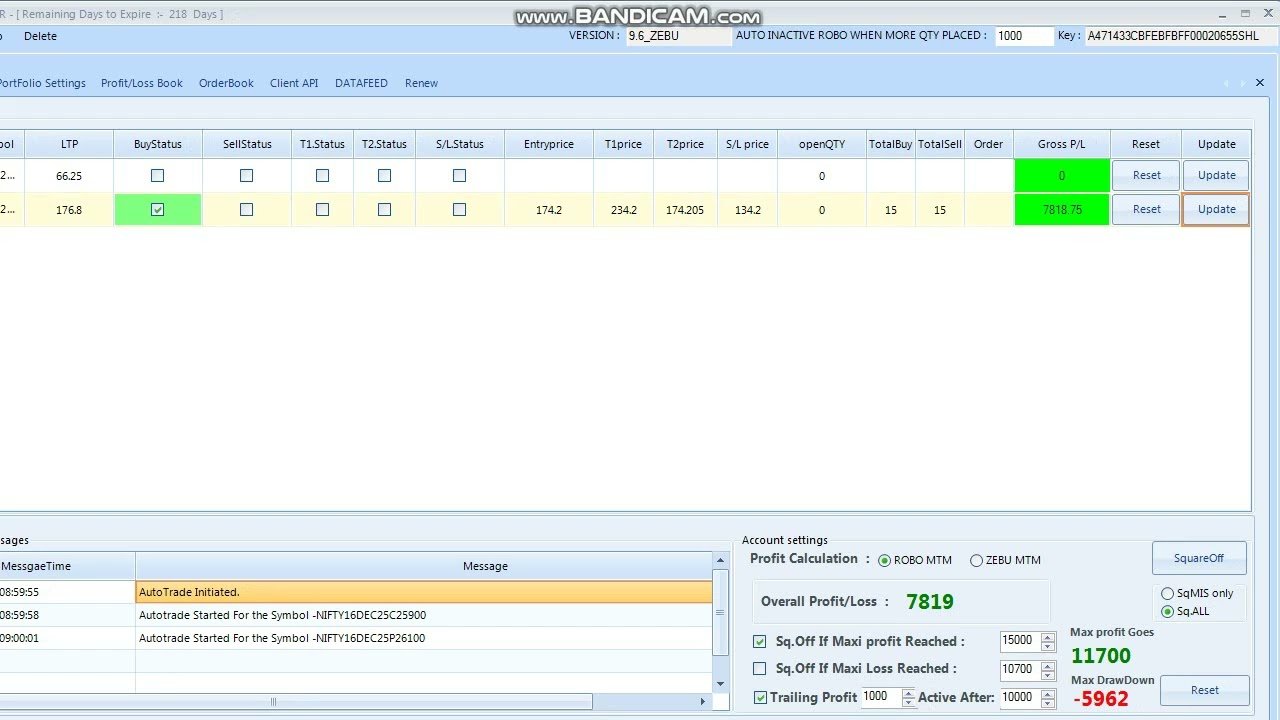This screenshot has height=720, width=1280.
Task: Click the down arrow of the messages vertical scrollbar
Action: point(720,684)
